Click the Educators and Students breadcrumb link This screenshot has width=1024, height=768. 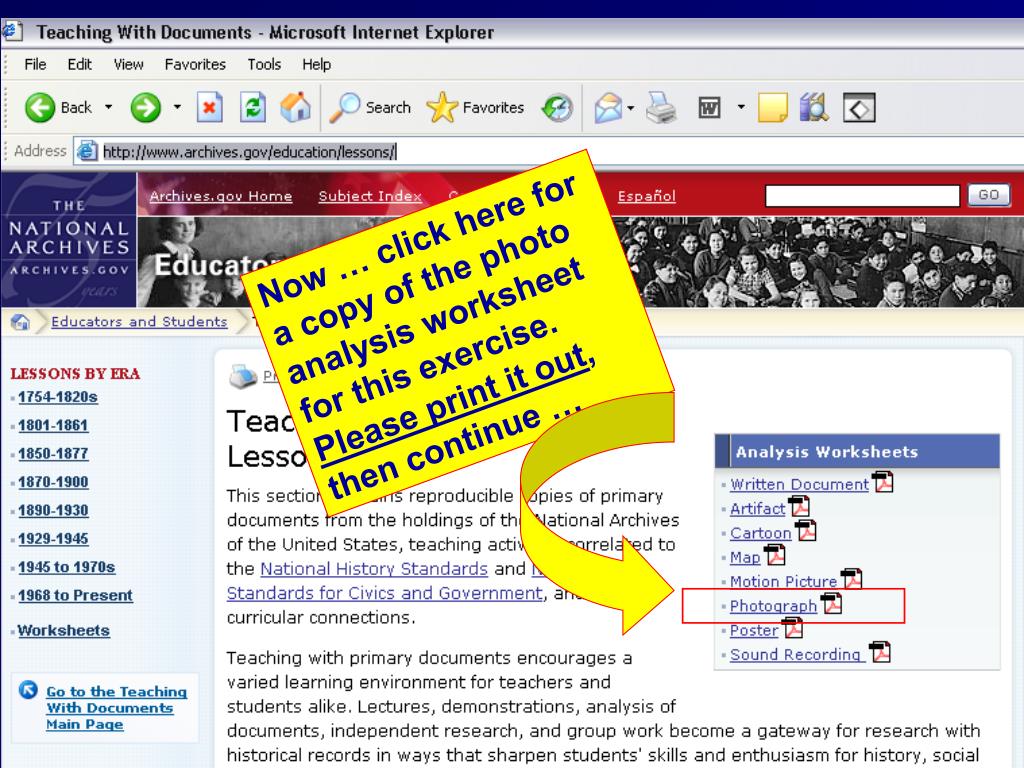pyautogui.click(x=139, y=321)
